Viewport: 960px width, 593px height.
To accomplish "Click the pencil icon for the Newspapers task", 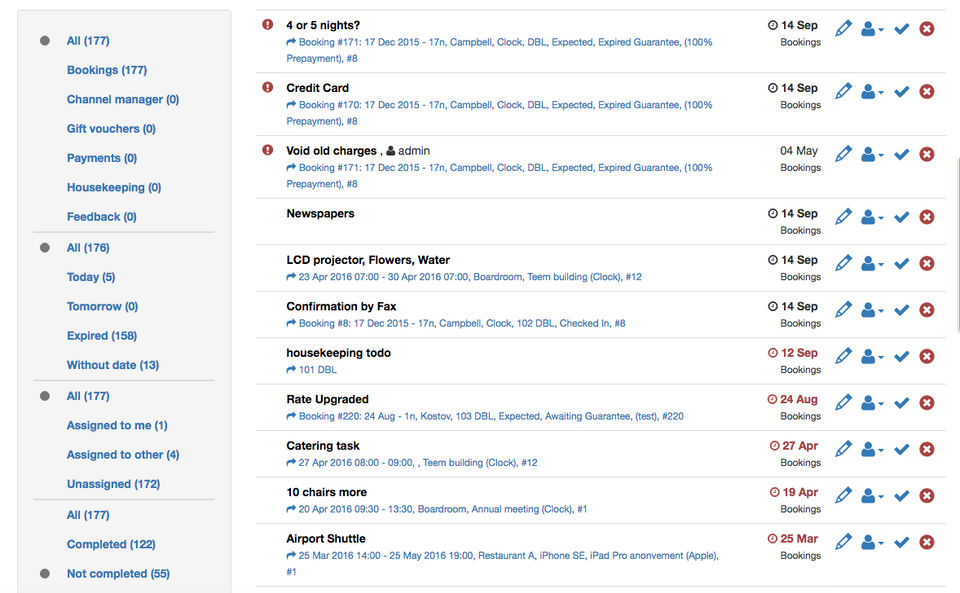I will click(x=843, y=217).
